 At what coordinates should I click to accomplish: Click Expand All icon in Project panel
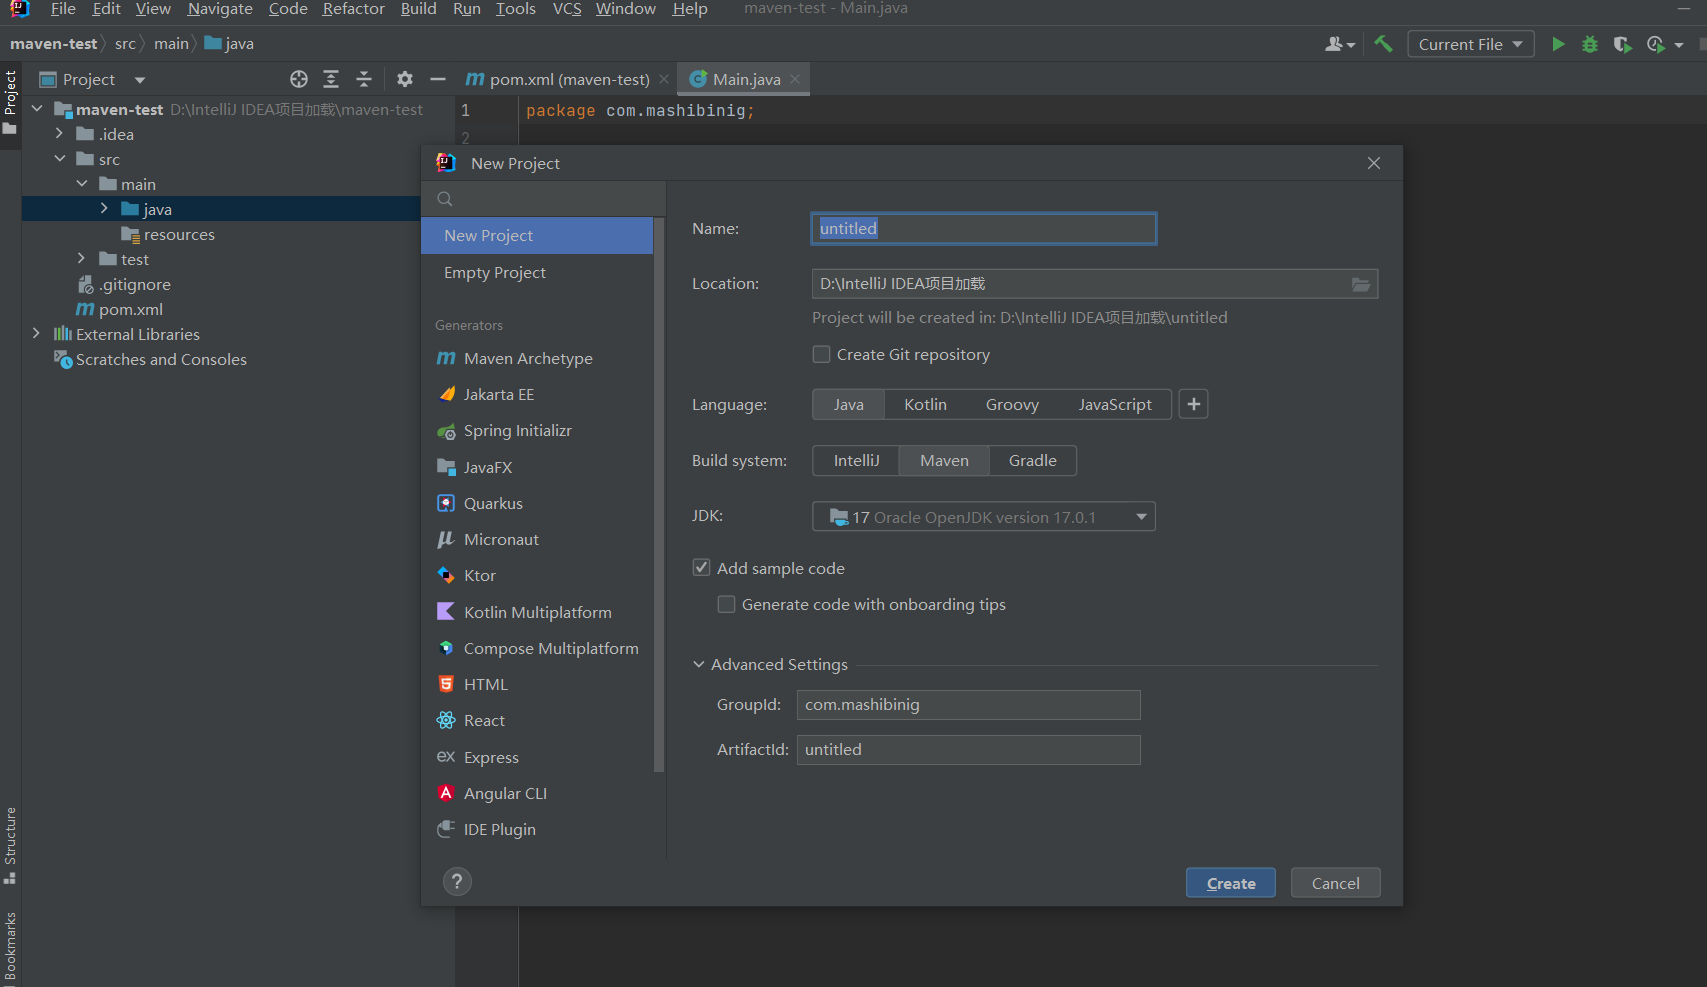tap(331, 79)
